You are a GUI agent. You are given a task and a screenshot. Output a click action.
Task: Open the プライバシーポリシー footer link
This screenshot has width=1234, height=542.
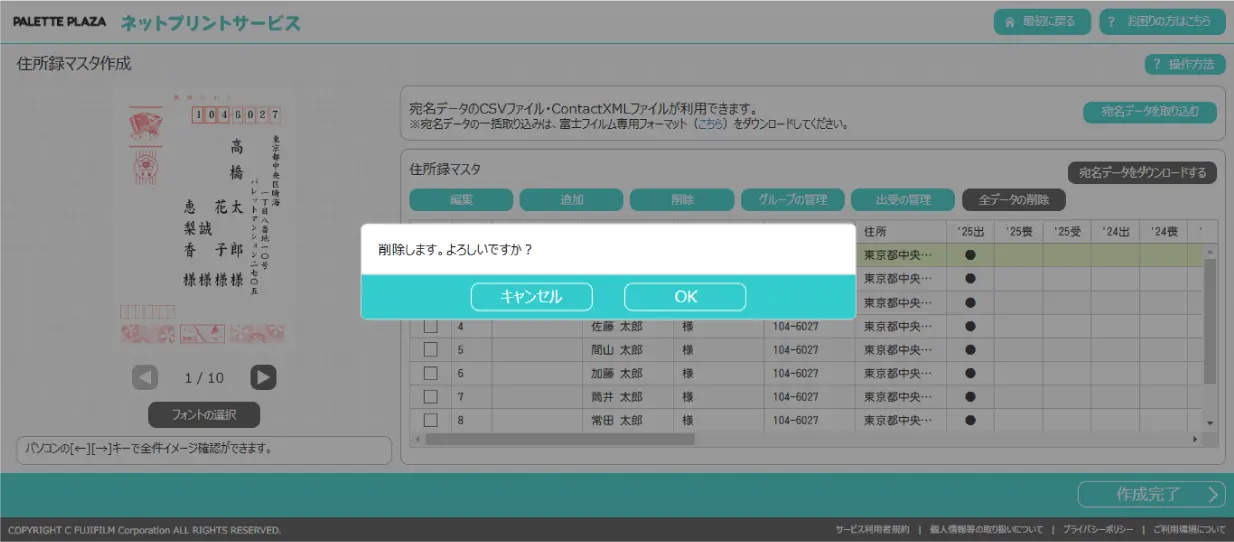[1097, 530]
